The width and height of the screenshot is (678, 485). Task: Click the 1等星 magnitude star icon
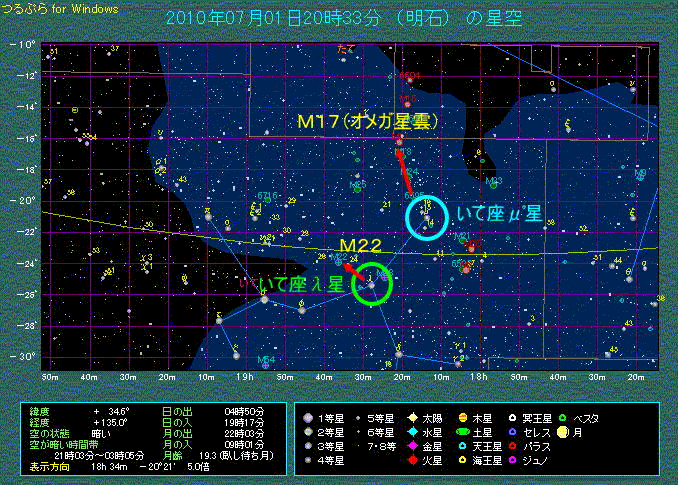tap(309, 418)
